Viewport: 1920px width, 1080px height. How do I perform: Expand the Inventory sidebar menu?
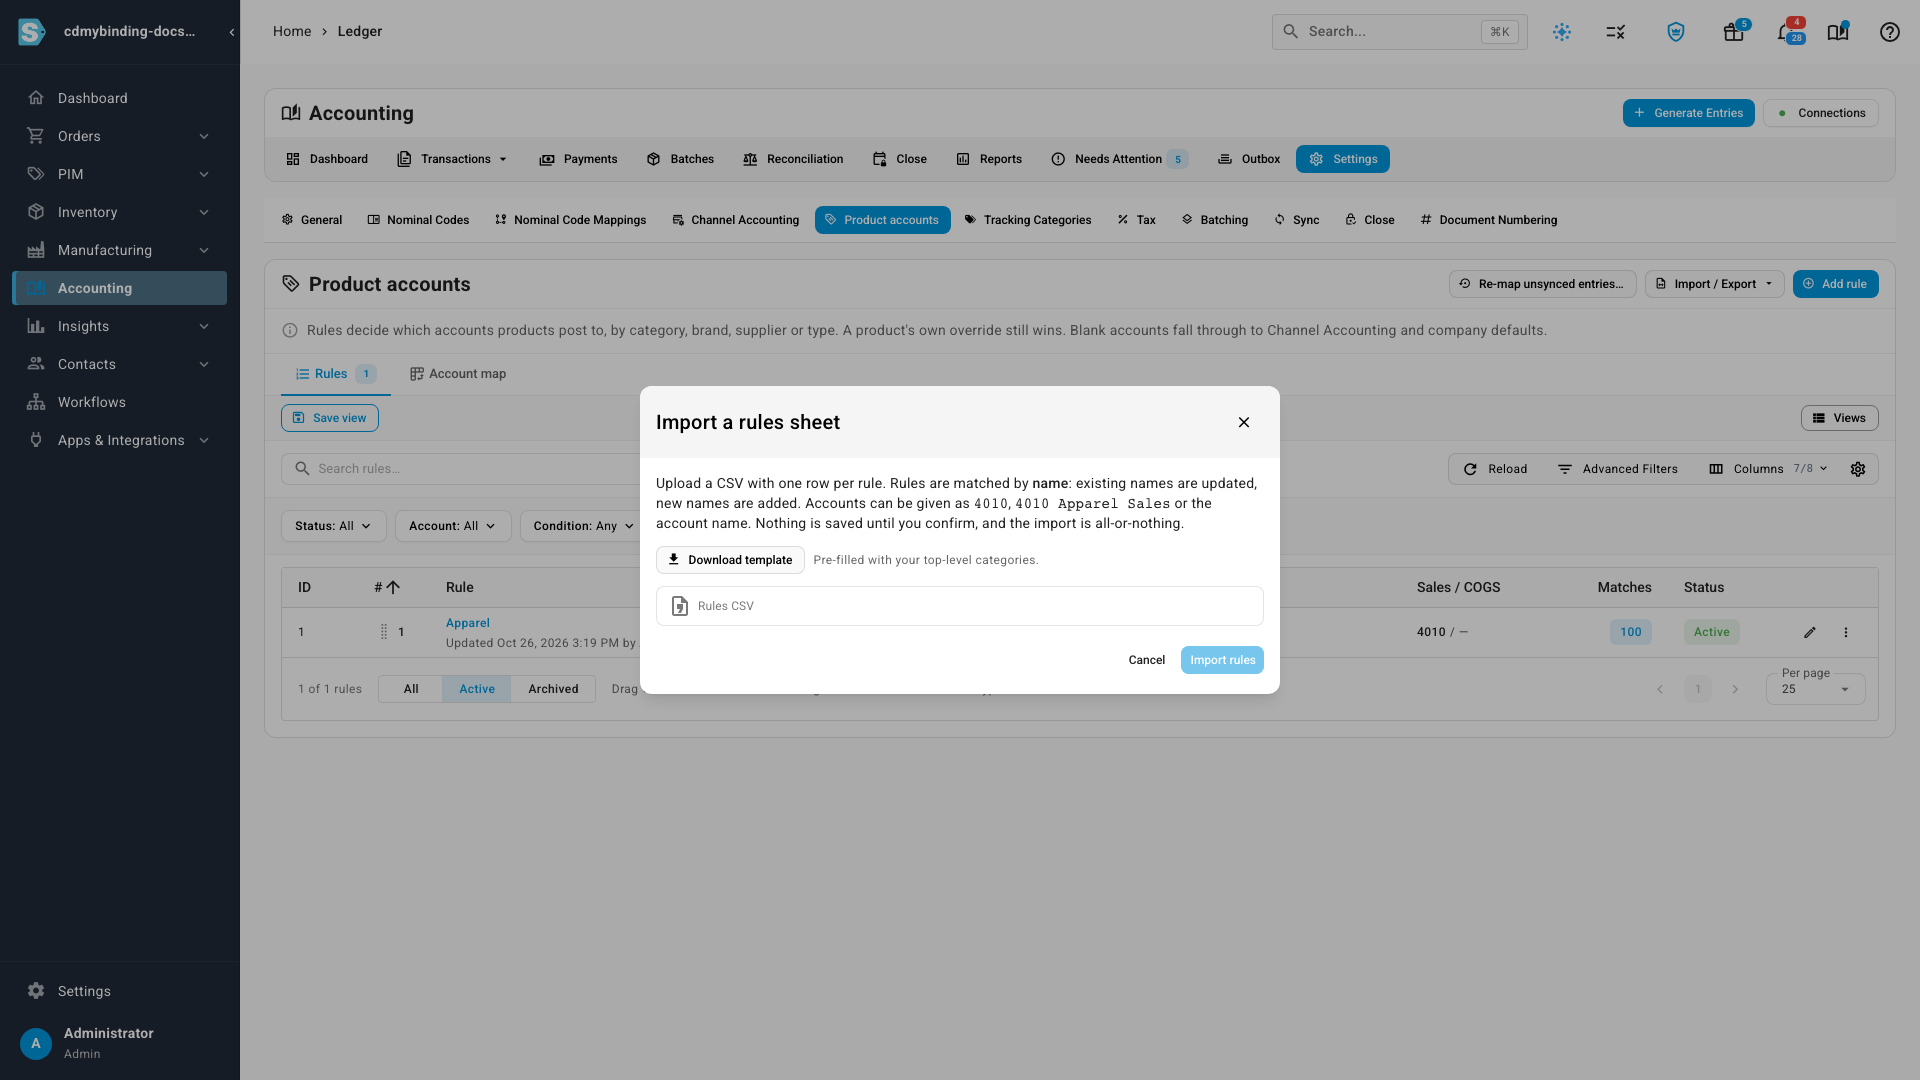click(120, 212)
